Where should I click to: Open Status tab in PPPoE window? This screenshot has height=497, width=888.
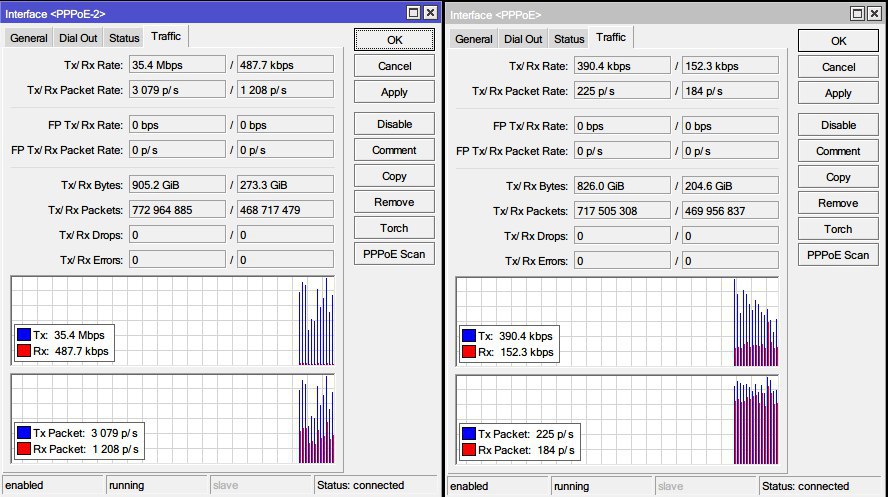[569, 39]
